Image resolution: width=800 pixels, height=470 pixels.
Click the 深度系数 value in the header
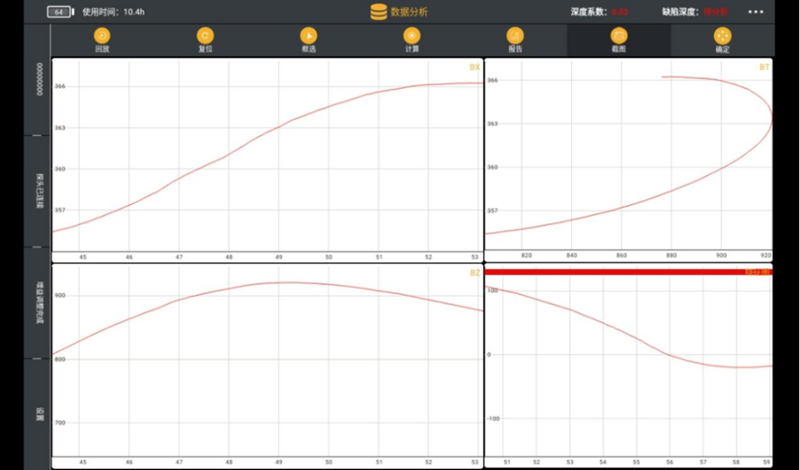[x=619, y=12]
